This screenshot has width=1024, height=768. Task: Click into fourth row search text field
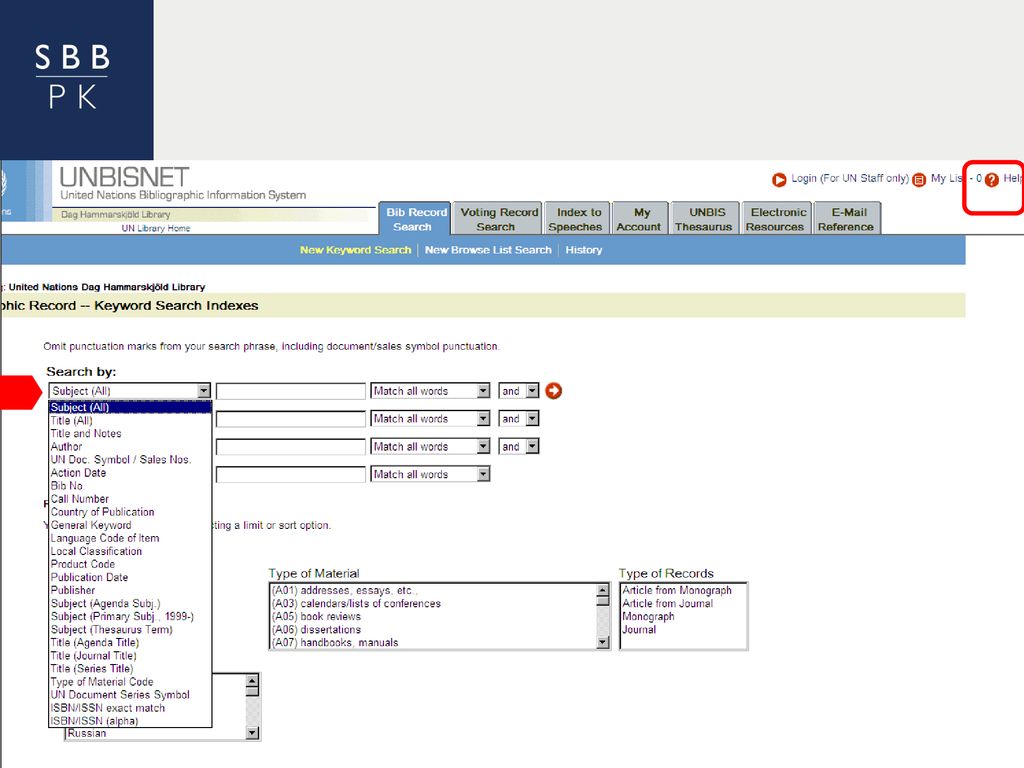point(291,474)
